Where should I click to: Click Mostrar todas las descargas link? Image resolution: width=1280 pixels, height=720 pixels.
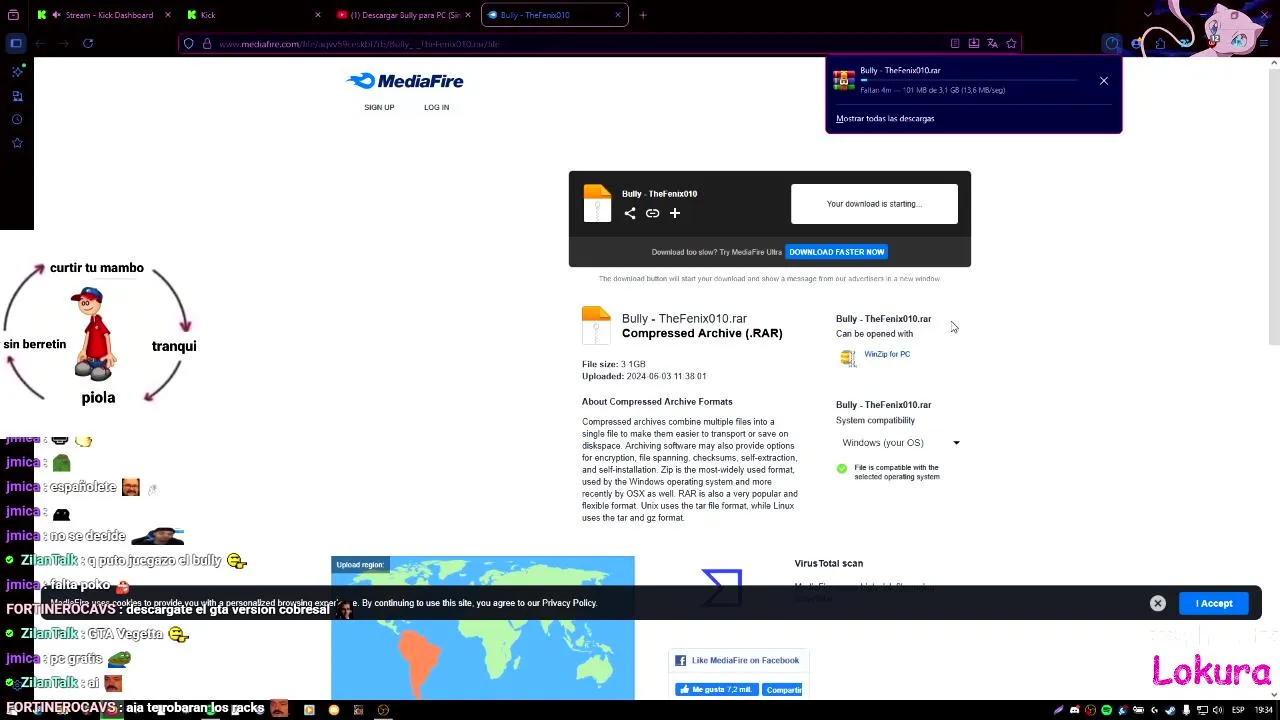[885, 118]
